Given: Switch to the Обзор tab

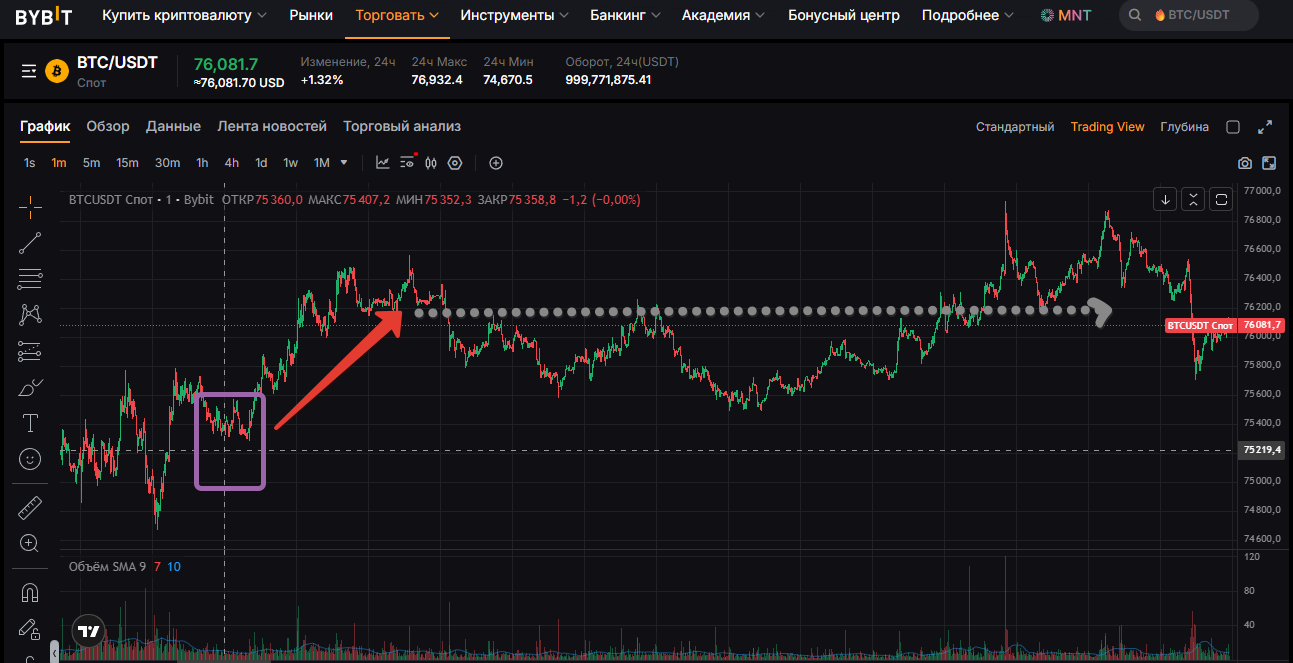Looking at the screenshot, I should [x=108, y=126].
